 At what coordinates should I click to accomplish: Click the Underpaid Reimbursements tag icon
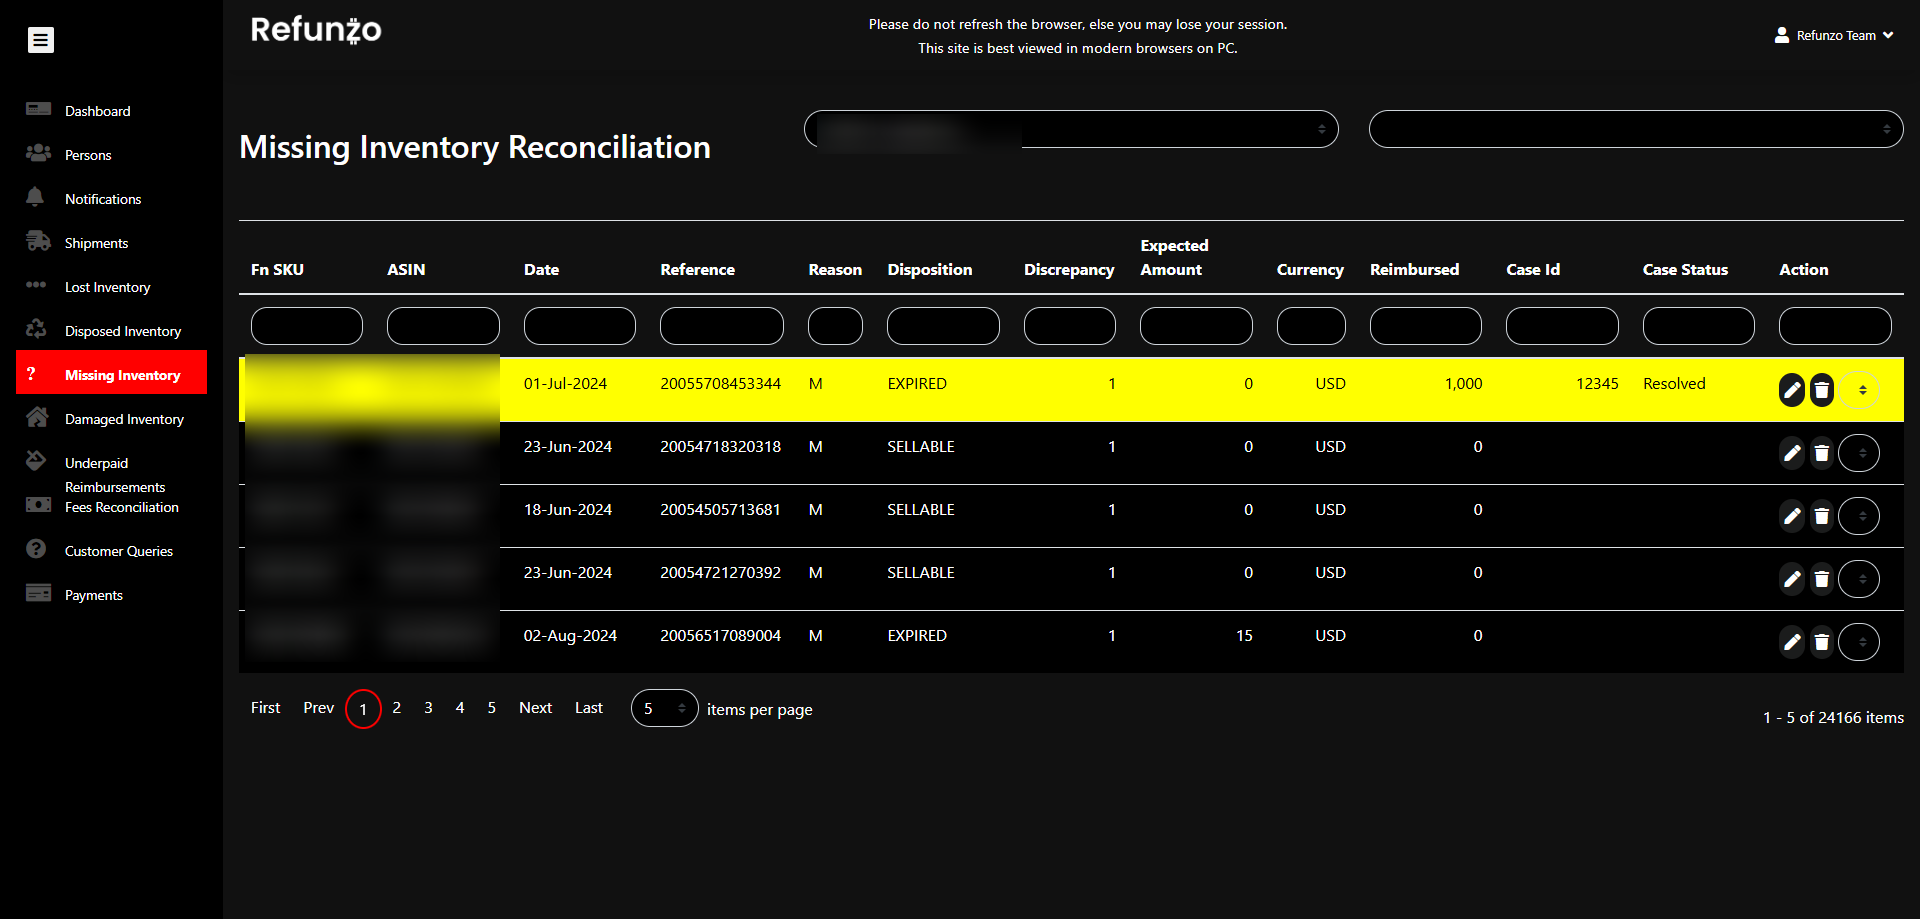click(x=36, y=460)
